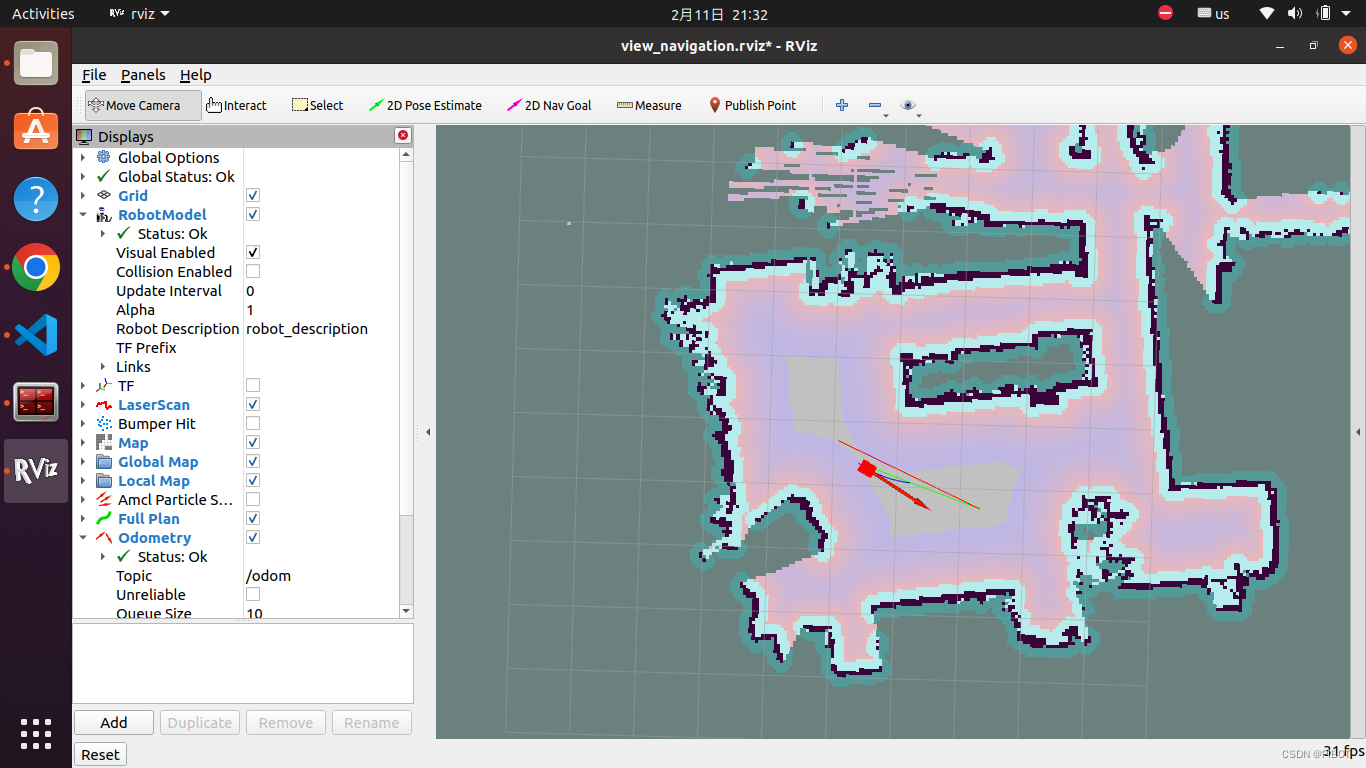Select the Move Camera tool
The height and width of the screenshot is (768, 1366).
143,105
